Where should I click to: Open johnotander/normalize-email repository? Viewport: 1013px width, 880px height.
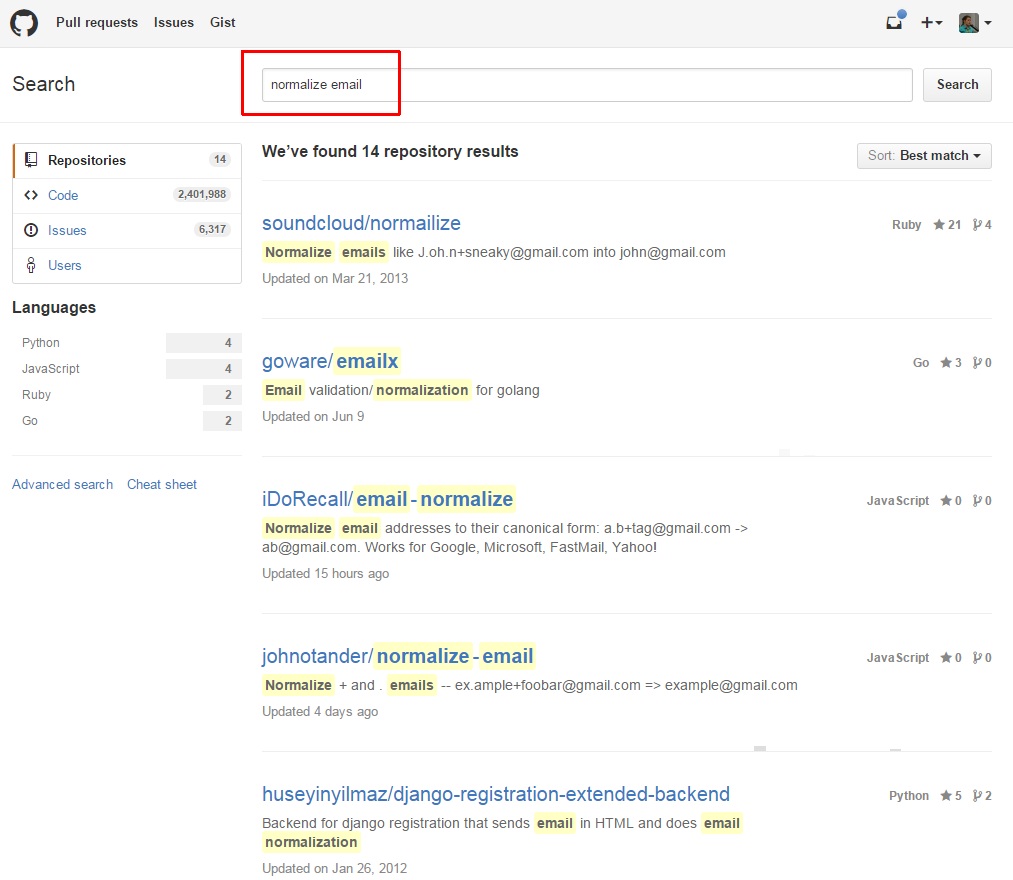coord(398,656)
